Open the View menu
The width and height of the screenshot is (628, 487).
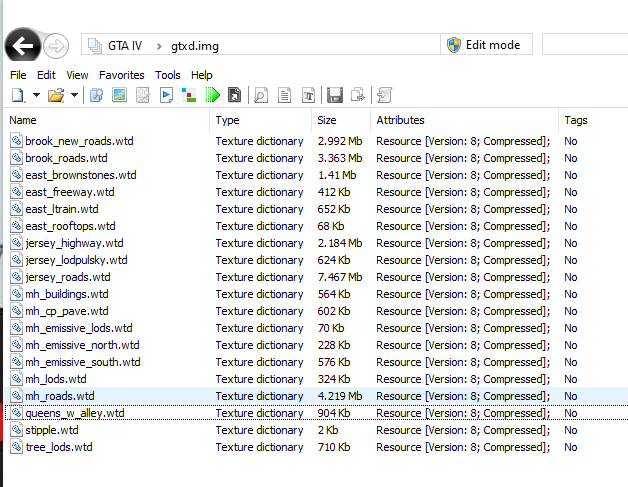[x=77, y=75]
